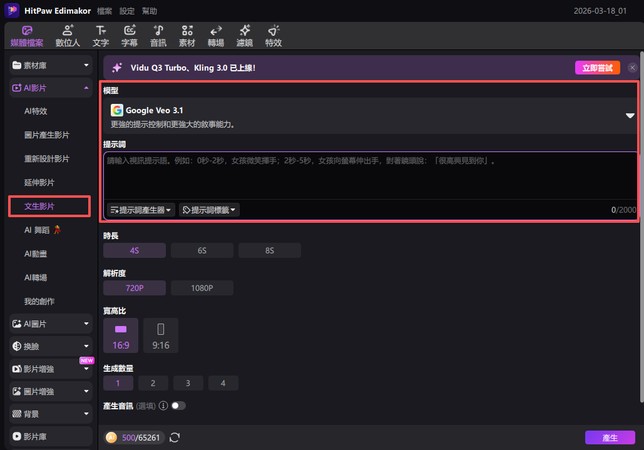Expand the AI圖片 section
644x450 pixels.
51,324
